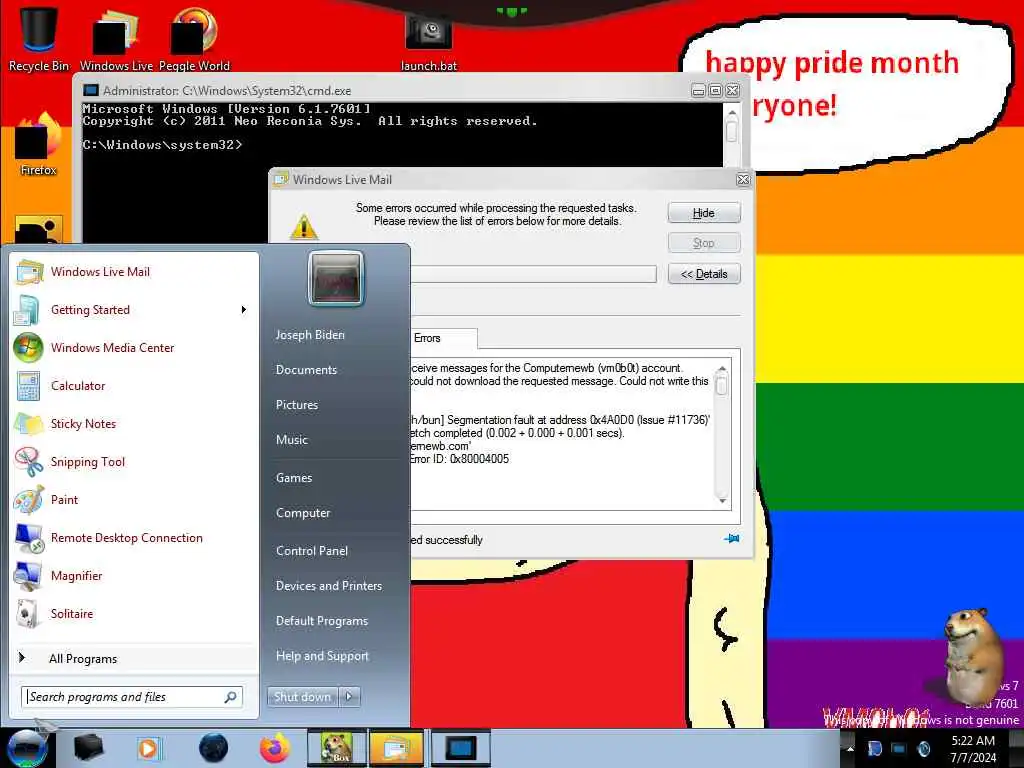
Task: Click the user account picture in Start menu
Action: [336, 278]
